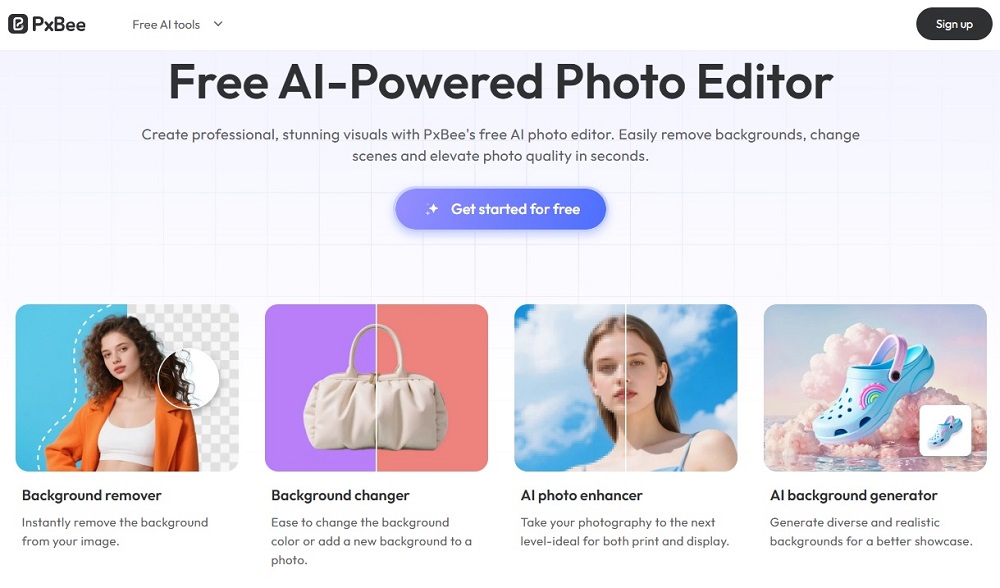The image size is (1000, 588).
Task: Expand the Free AI tools chevron arrow
Action: [218, 24]
